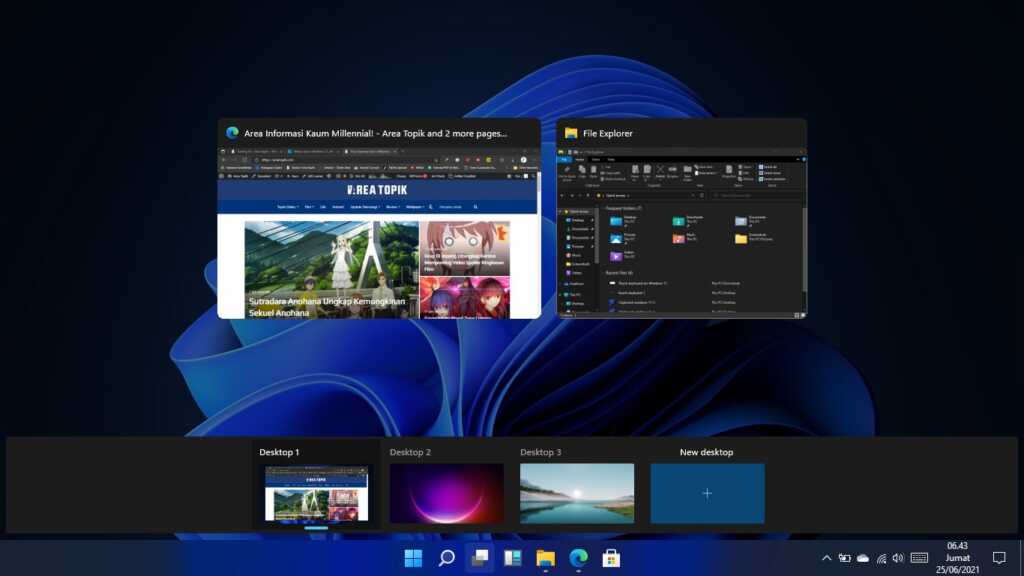
Task: Rename the Desktop 1 label
Action: pos(279,452)
